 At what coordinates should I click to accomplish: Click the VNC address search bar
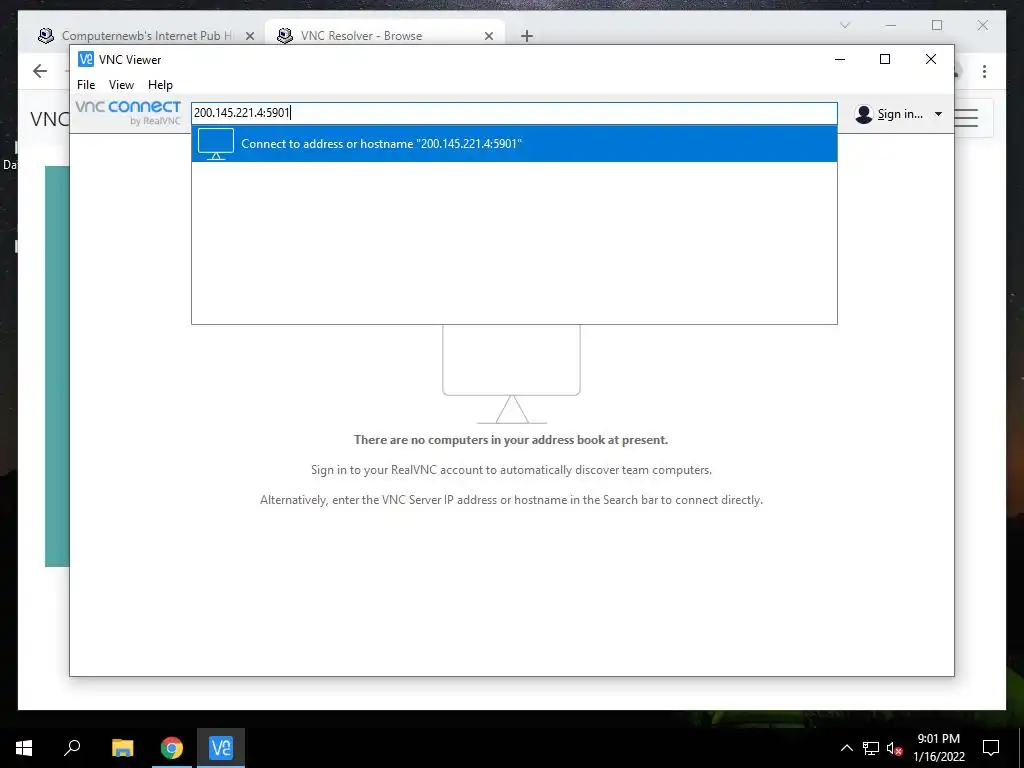[514, 113]
